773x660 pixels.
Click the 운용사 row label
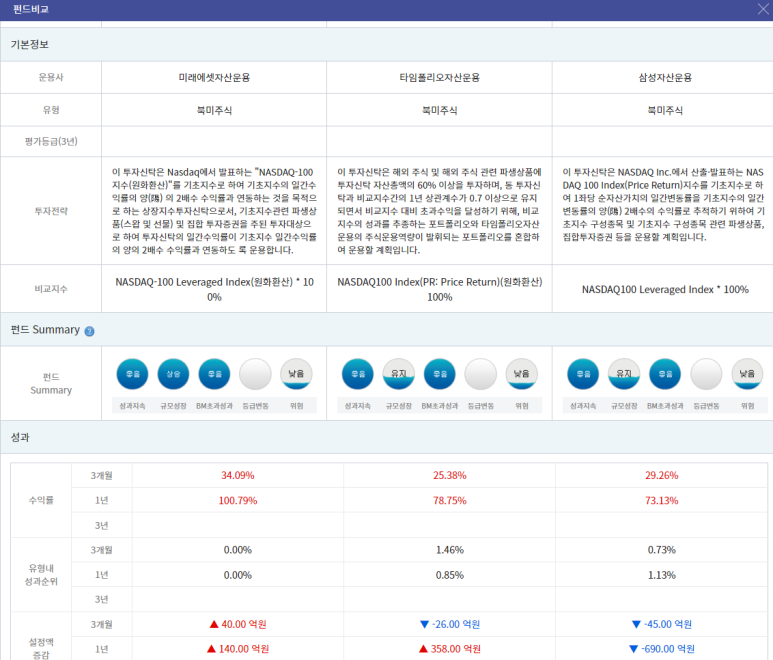click(51, 77)
